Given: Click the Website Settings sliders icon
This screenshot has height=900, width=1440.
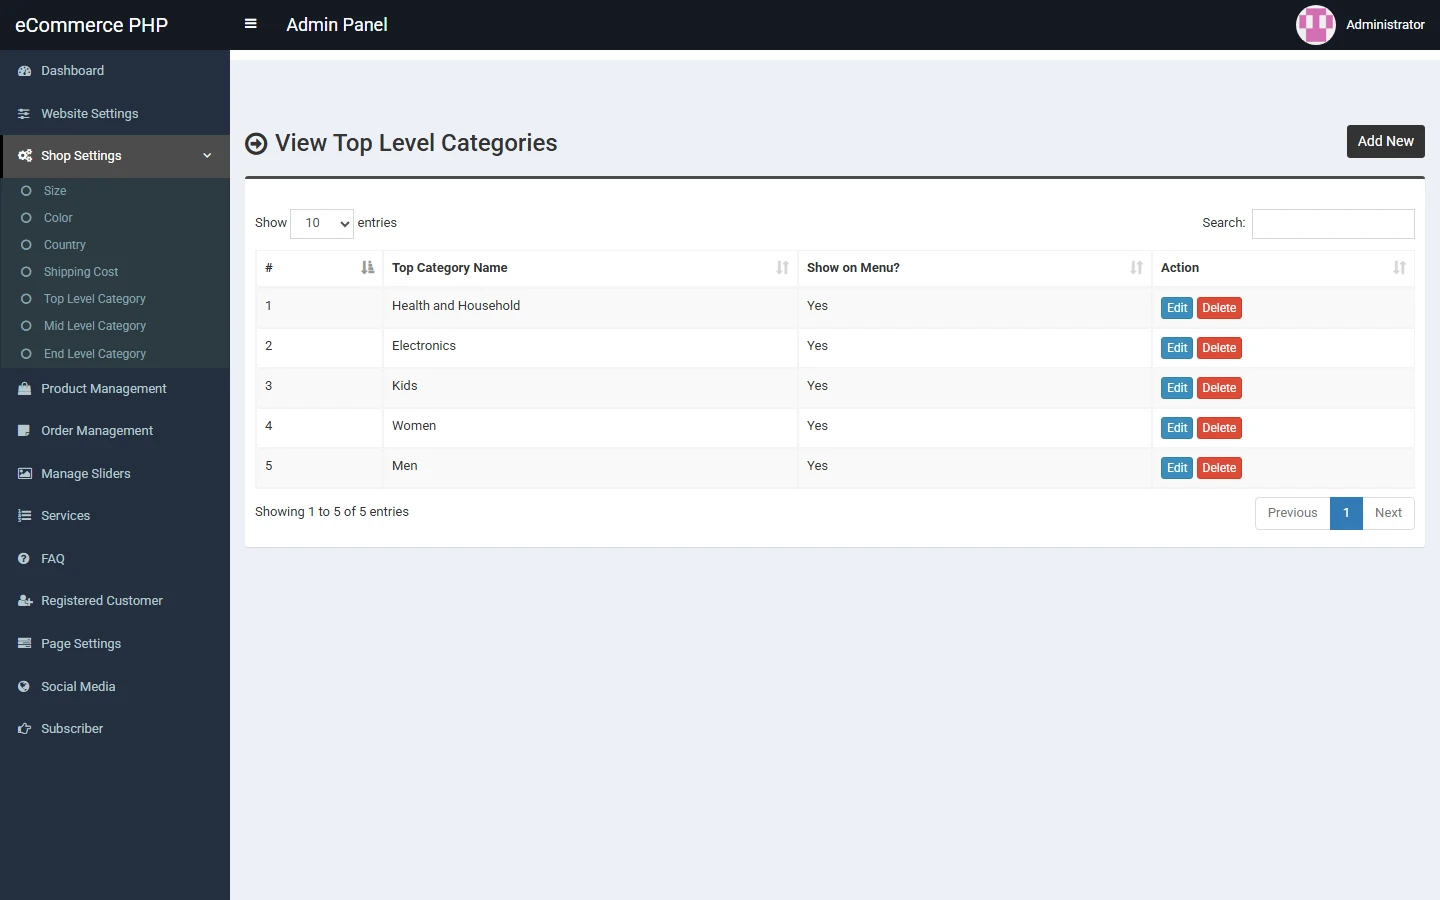Looking at the screenshot, I should 25,114.
